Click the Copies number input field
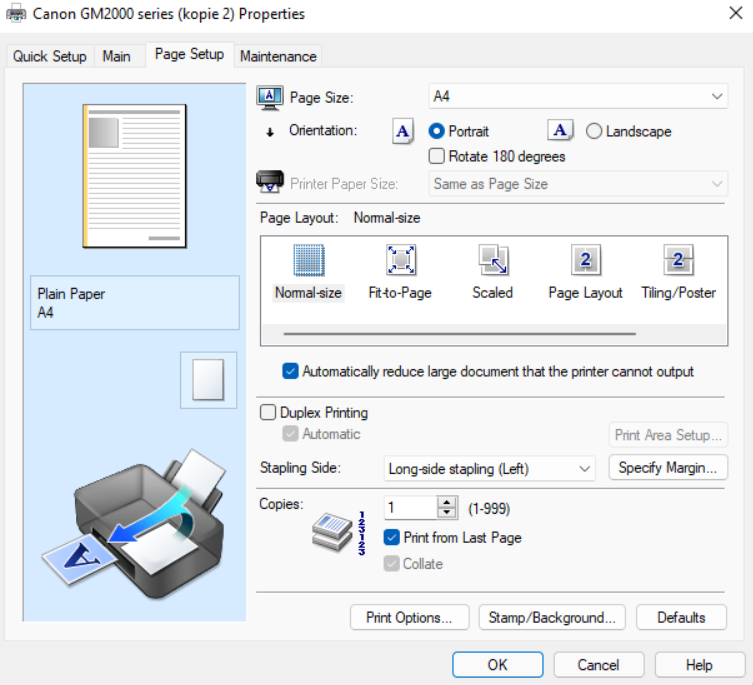The image size is (753, 685). [x=411, y=508]
